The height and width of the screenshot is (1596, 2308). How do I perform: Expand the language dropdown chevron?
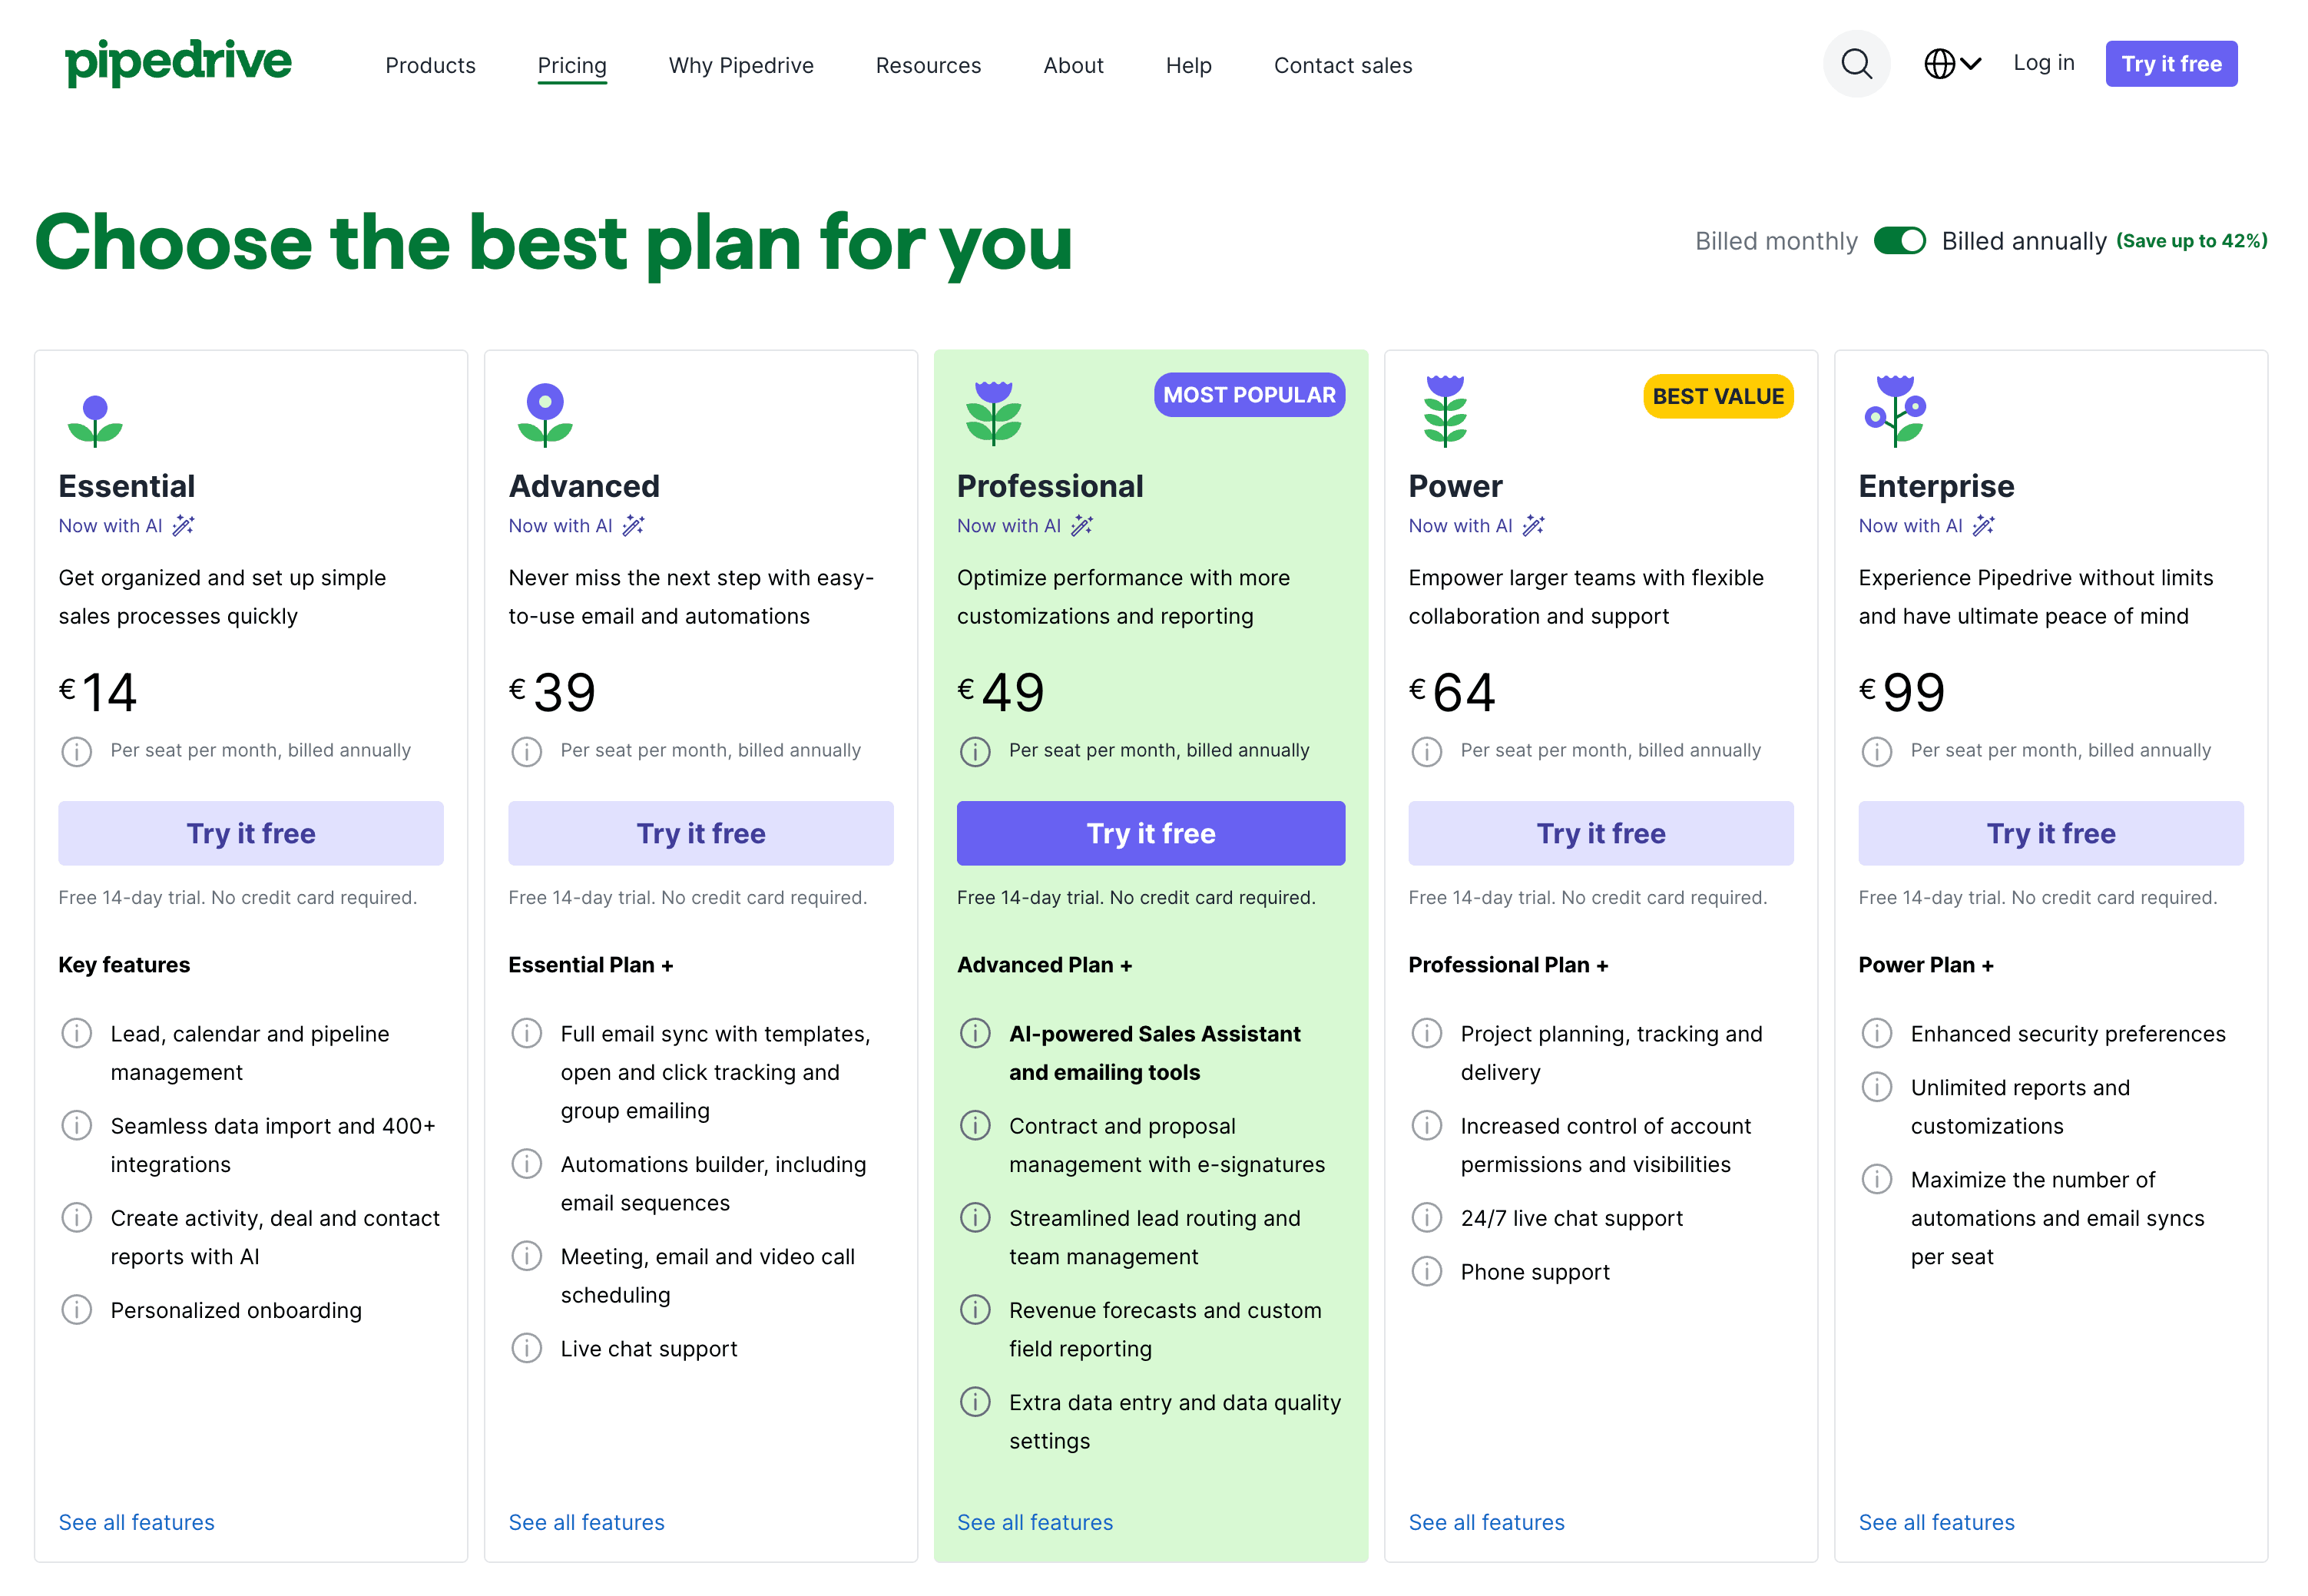pos(1971,64)
